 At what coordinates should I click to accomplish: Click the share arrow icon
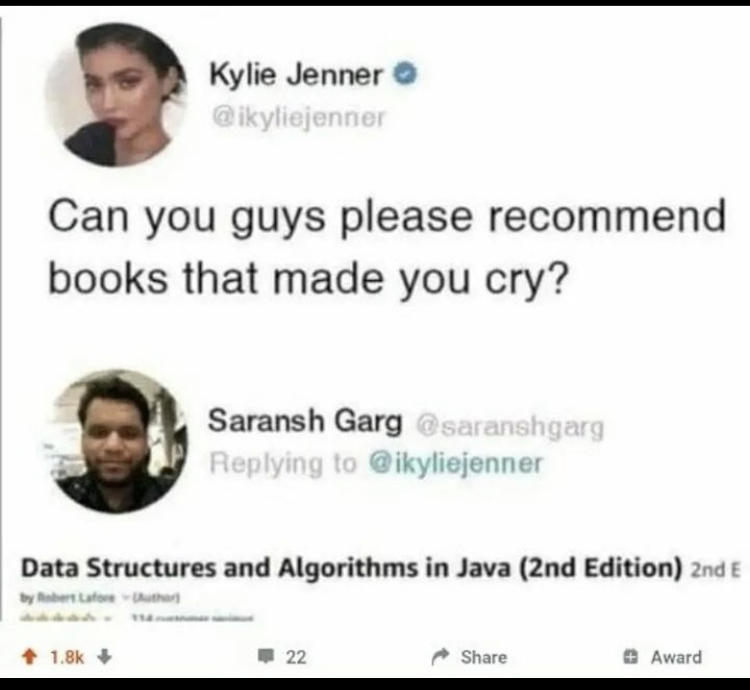coord(440,657)
